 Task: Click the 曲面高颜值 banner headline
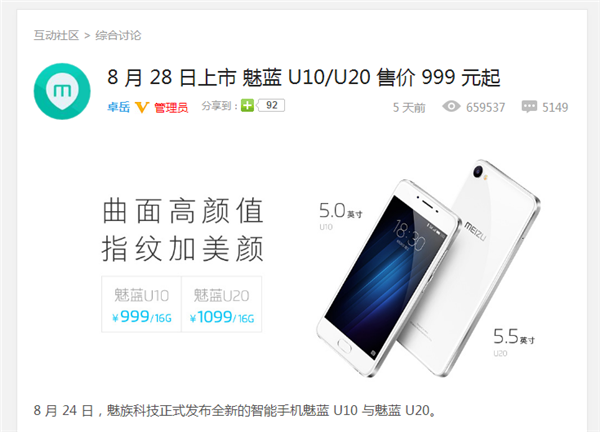tap(183, 210)
